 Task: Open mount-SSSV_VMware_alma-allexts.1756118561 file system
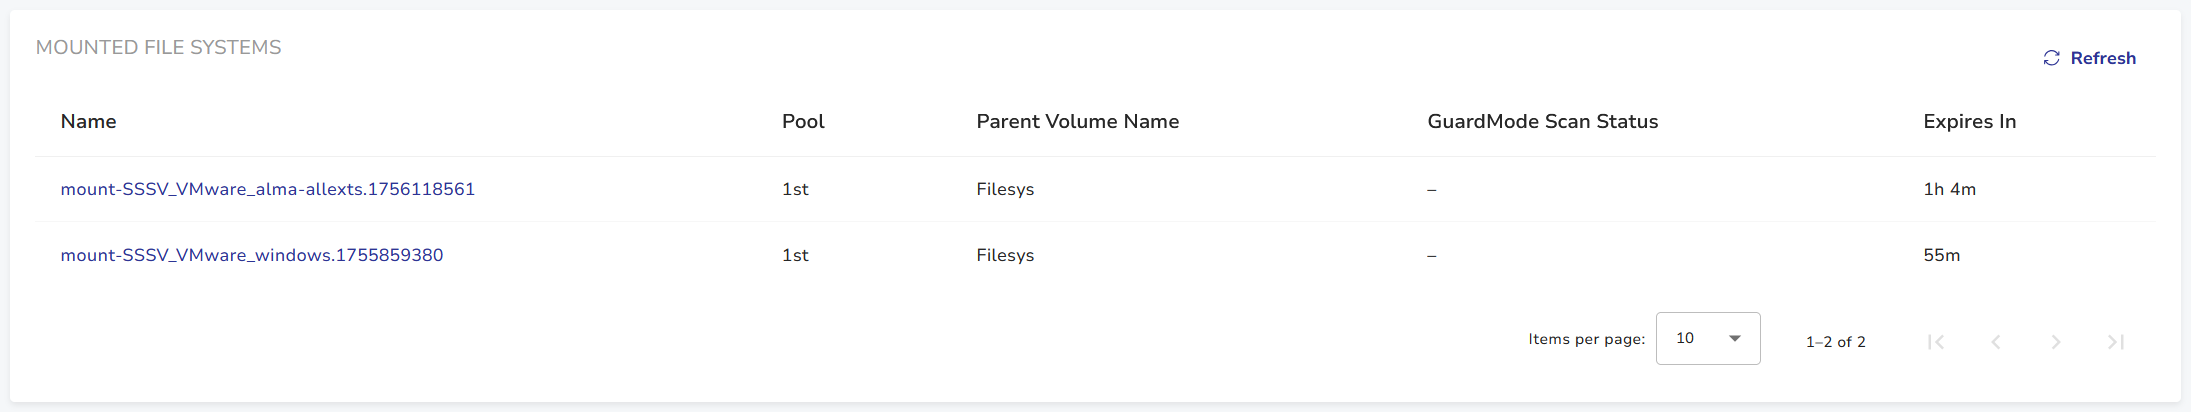(x=267, y=189)
